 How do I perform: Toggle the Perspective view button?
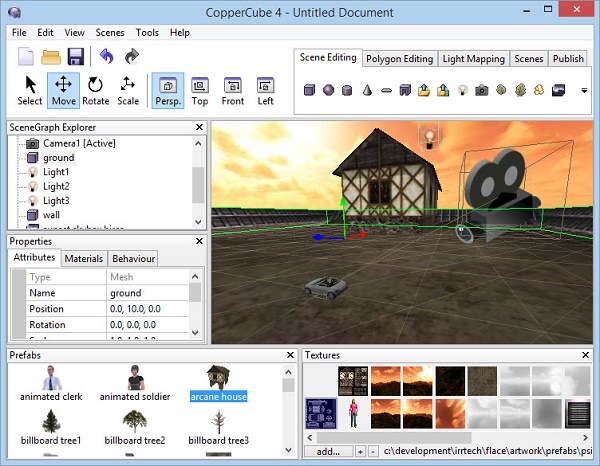(x=166, y=90)
